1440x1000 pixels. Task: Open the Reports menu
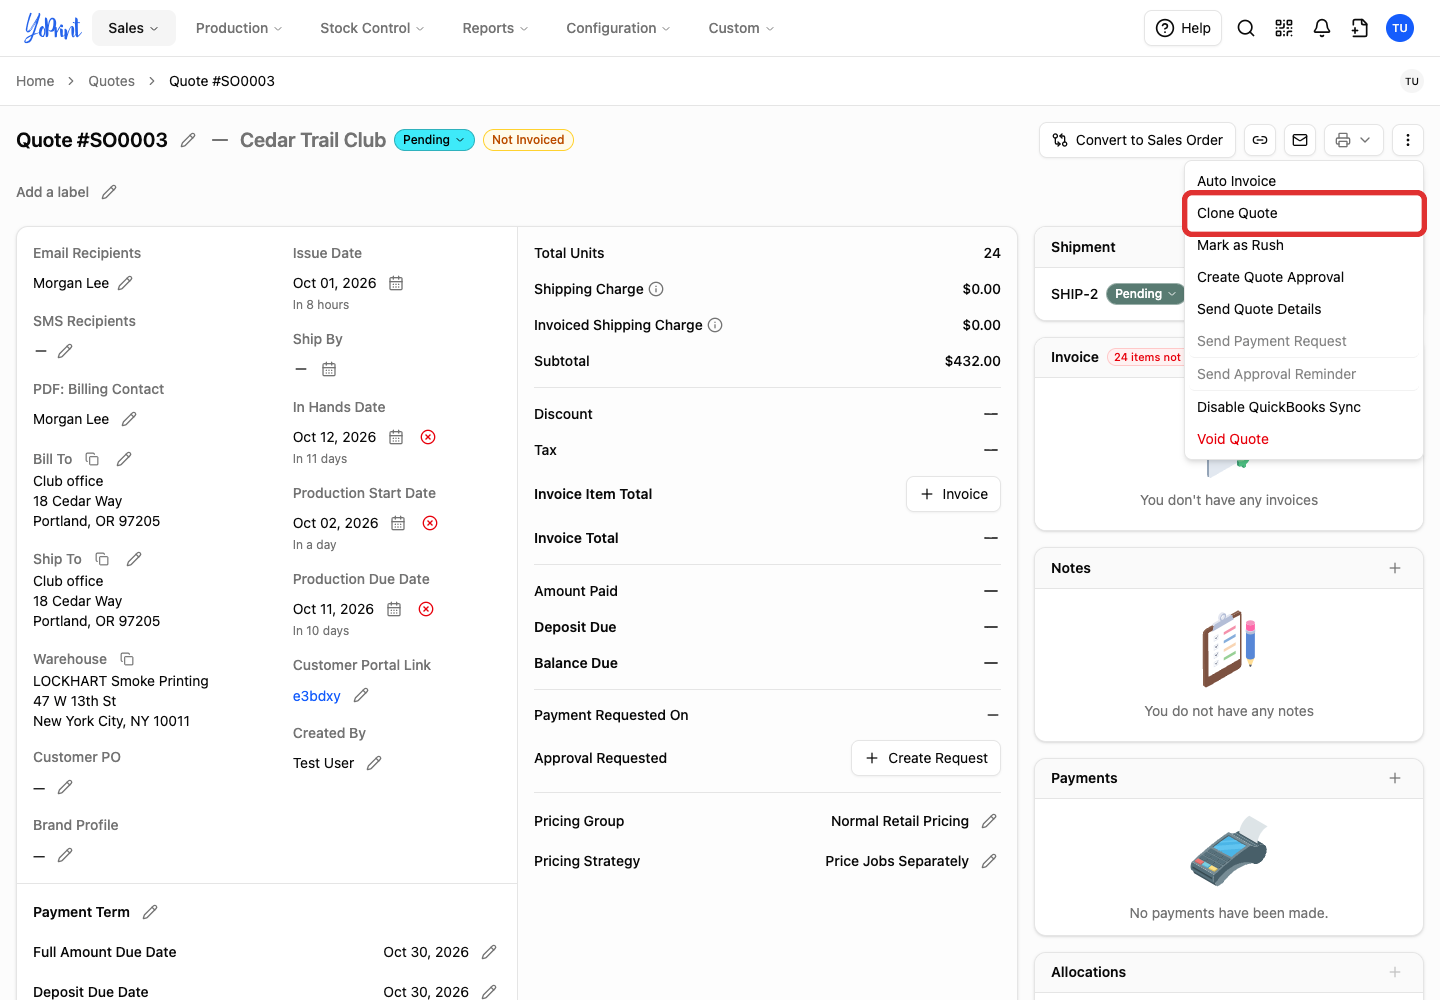point(495,28)
